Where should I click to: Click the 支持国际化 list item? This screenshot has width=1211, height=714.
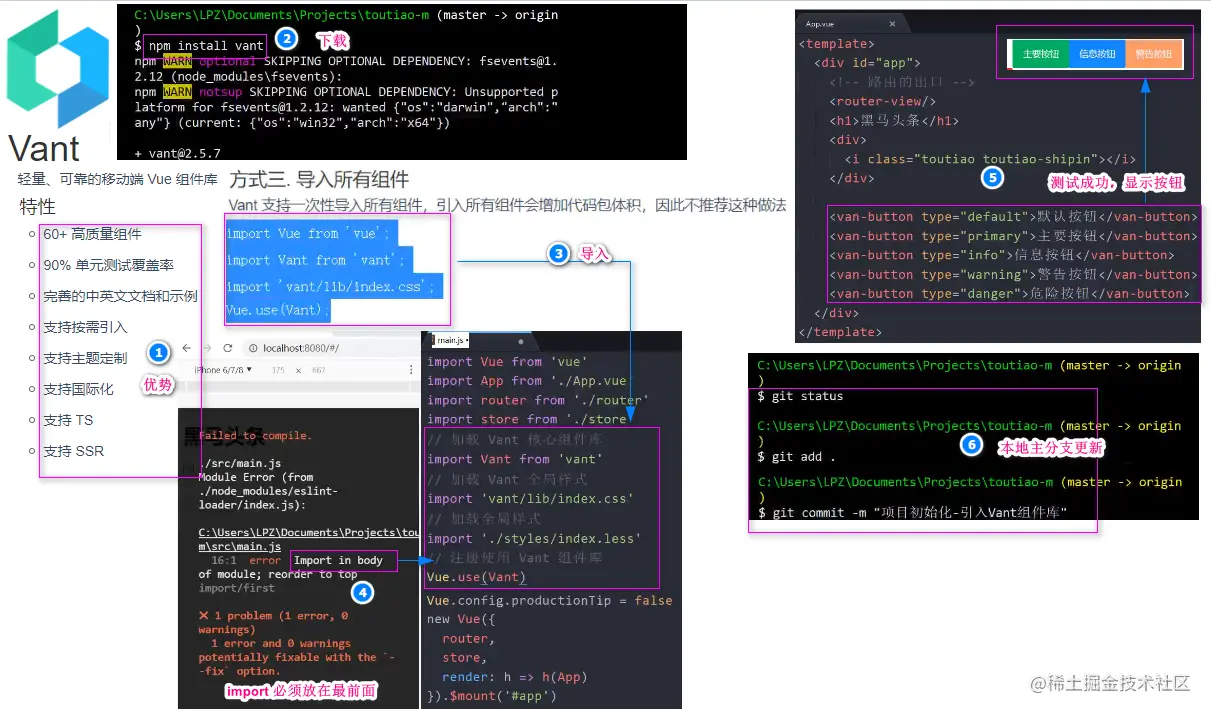pyautogui.click(x=78, y=389)
